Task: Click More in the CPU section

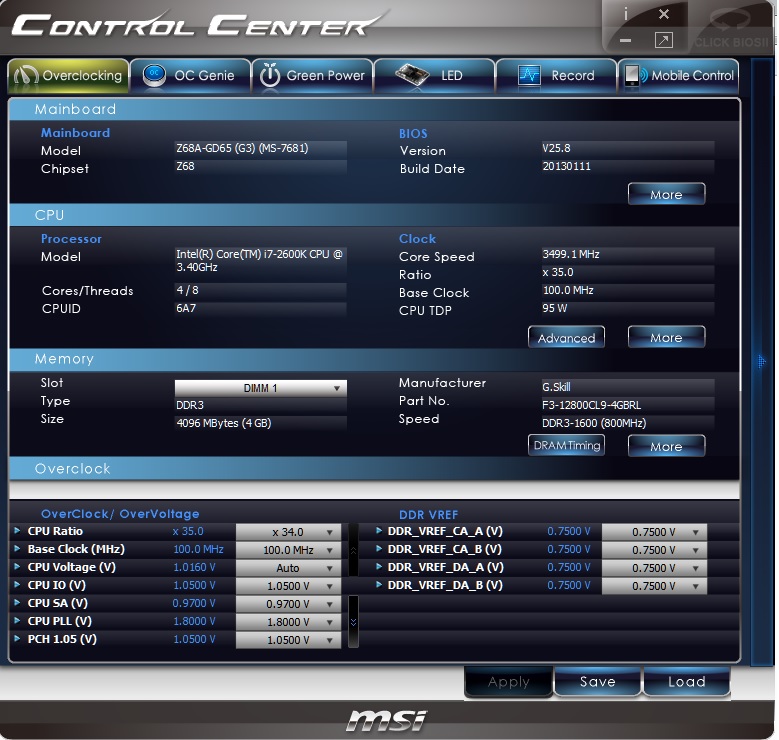Action: 666,337
